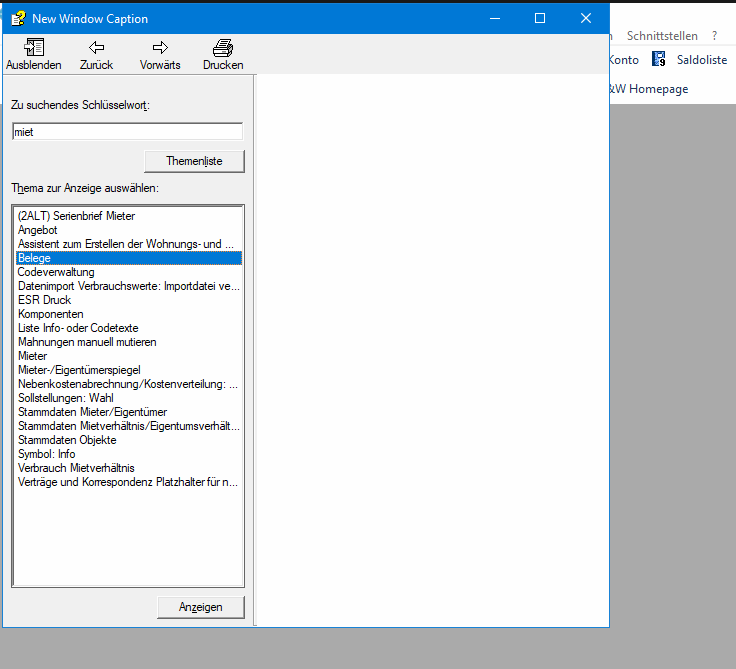Viewport: 736px width, 669px height.
Task: Click the Ausblenden hide-panel icon
Action: pyautogui.click(x=34, y=47)
